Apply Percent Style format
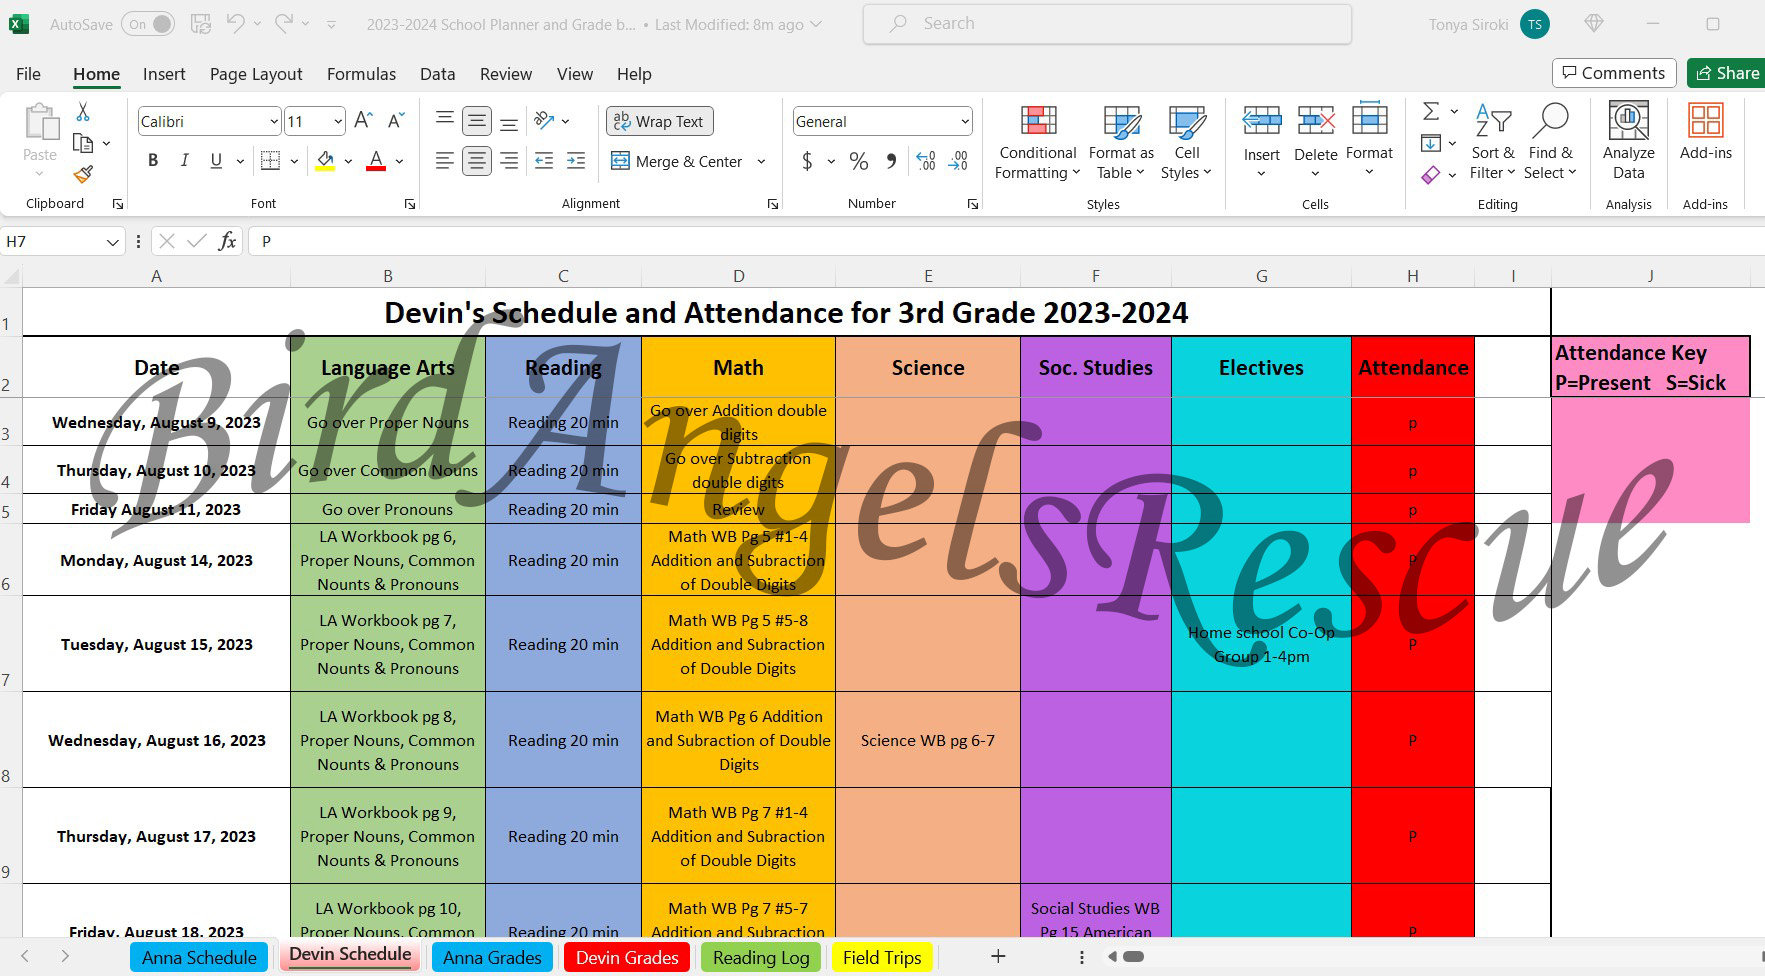The height and width of the screenshot is (977, 1765). tap(858, 161)
